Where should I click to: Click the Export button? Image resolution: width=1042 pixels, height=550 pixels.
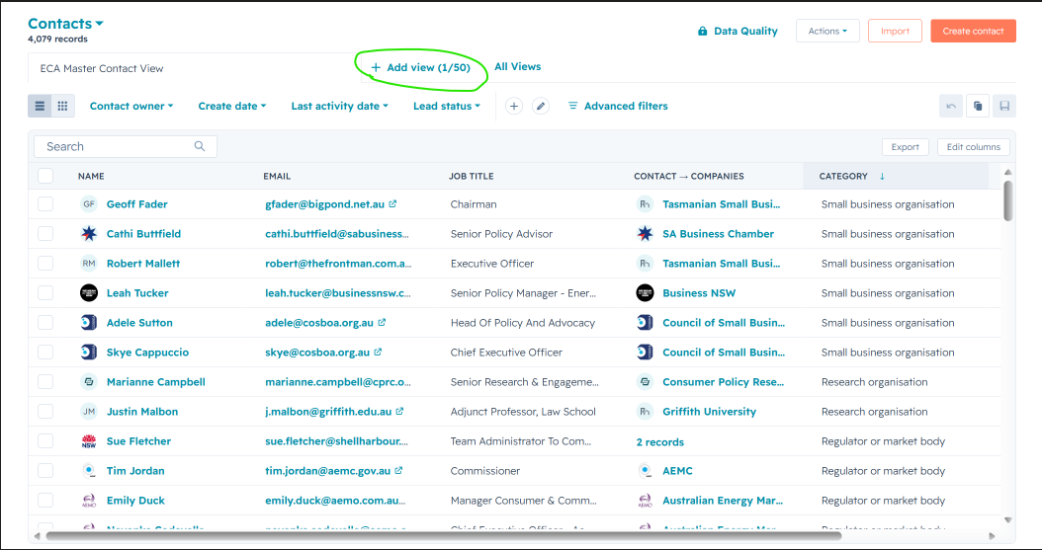coord(905,147)
